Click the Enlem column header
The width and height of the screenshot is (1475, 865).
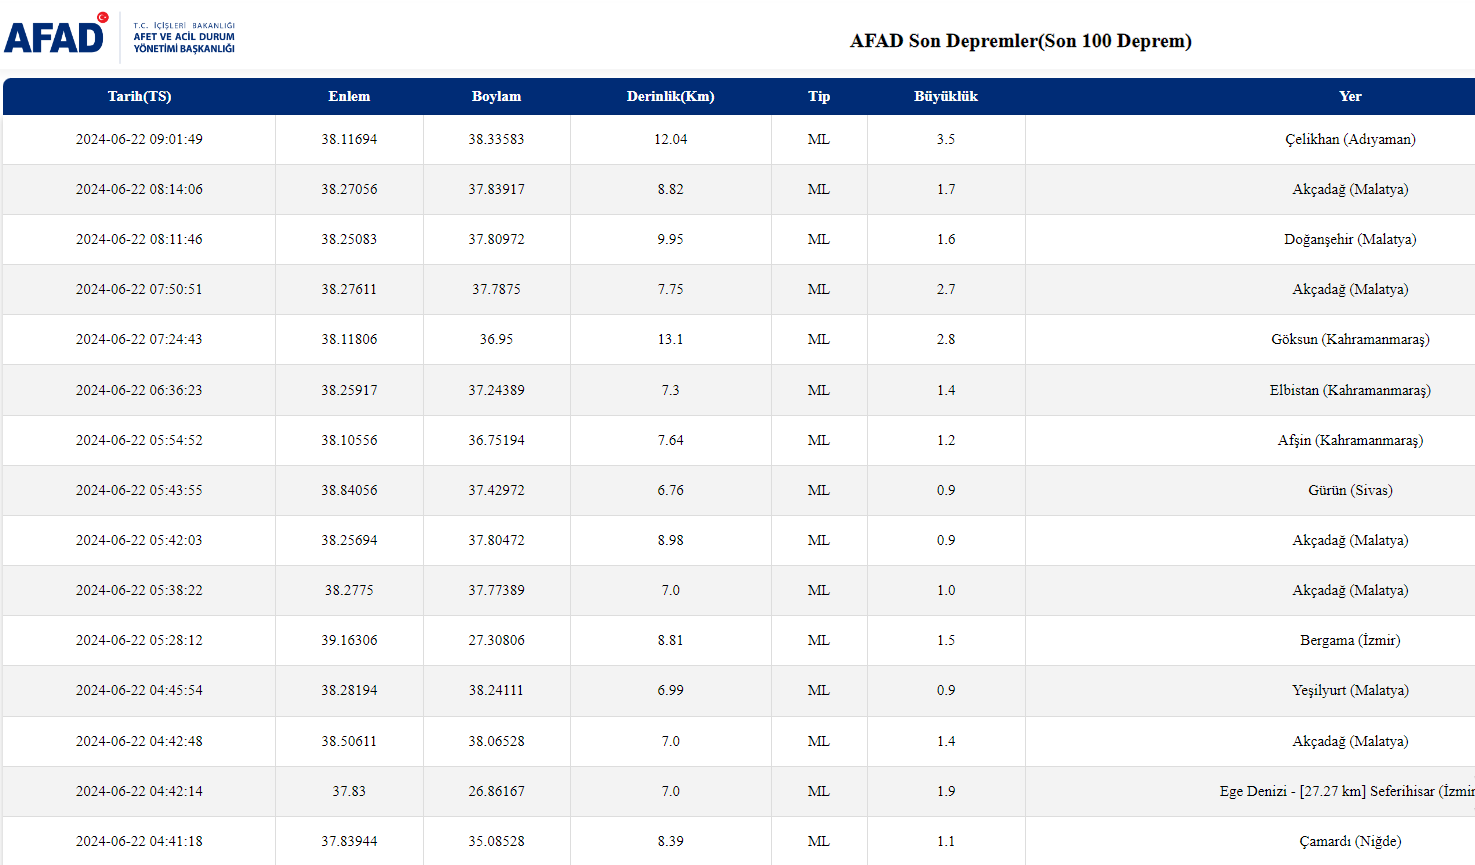tap(349, 96)
